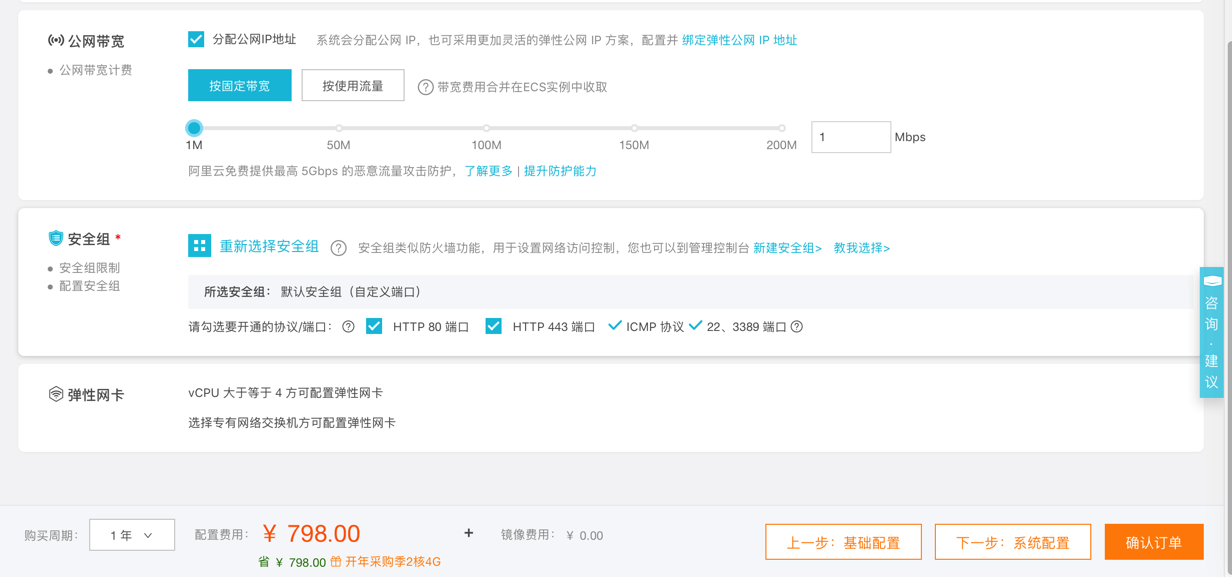Click the help icon beside 带宽费用 note
1232x577 pixels.
tap(425, 87)
